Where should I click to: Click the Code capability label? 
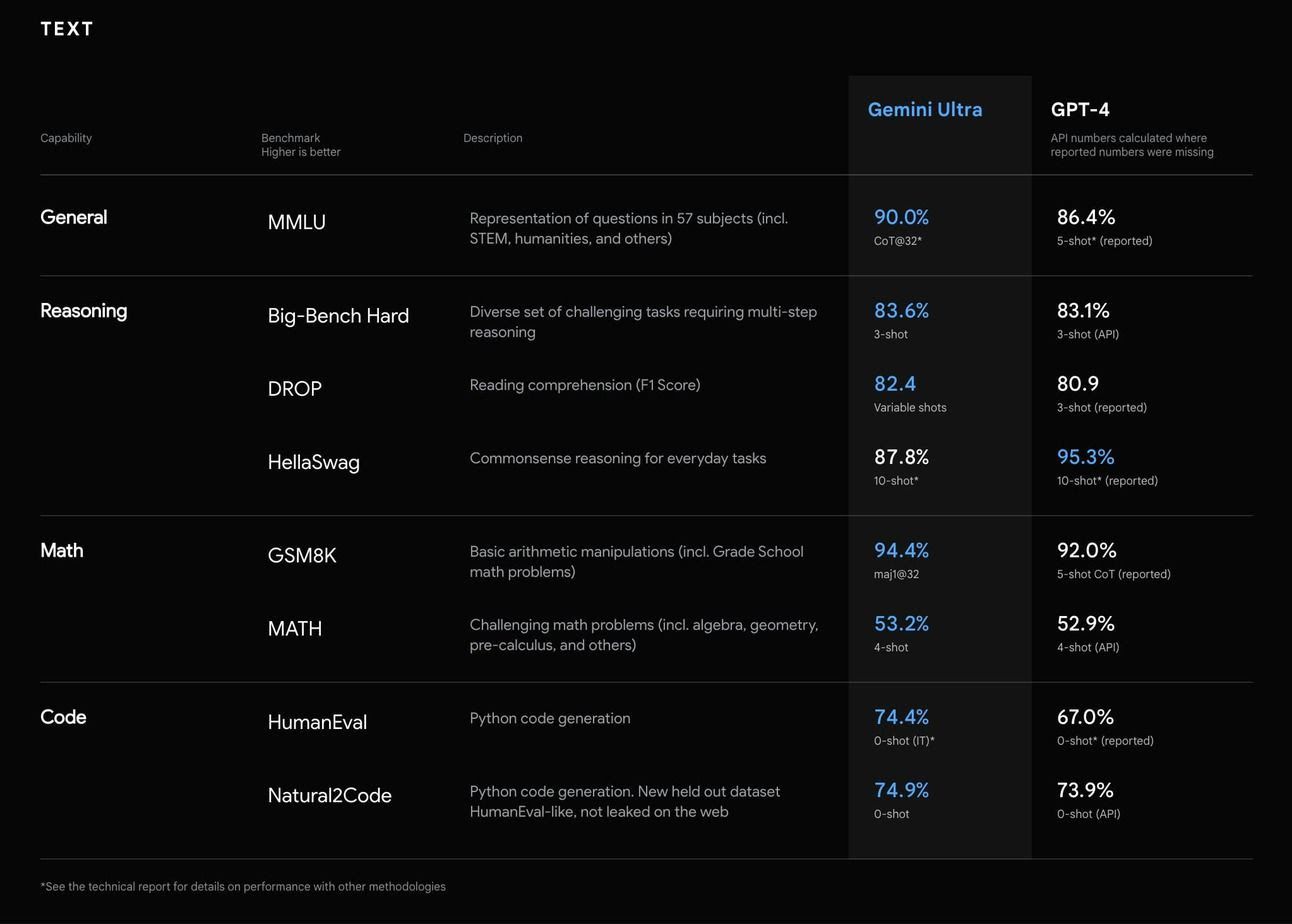click(63, 717)
